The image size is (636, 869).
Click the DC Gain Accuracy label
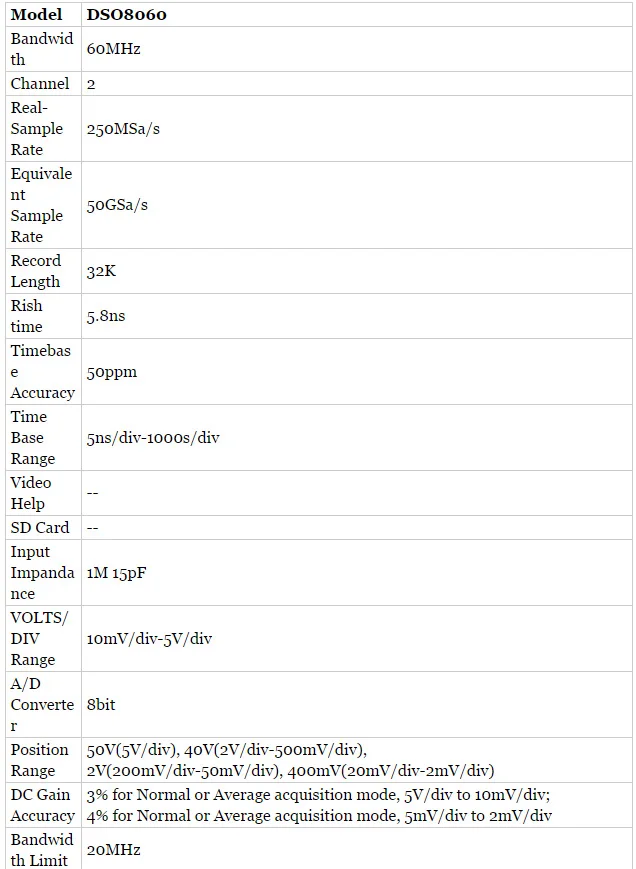[43, 805]
